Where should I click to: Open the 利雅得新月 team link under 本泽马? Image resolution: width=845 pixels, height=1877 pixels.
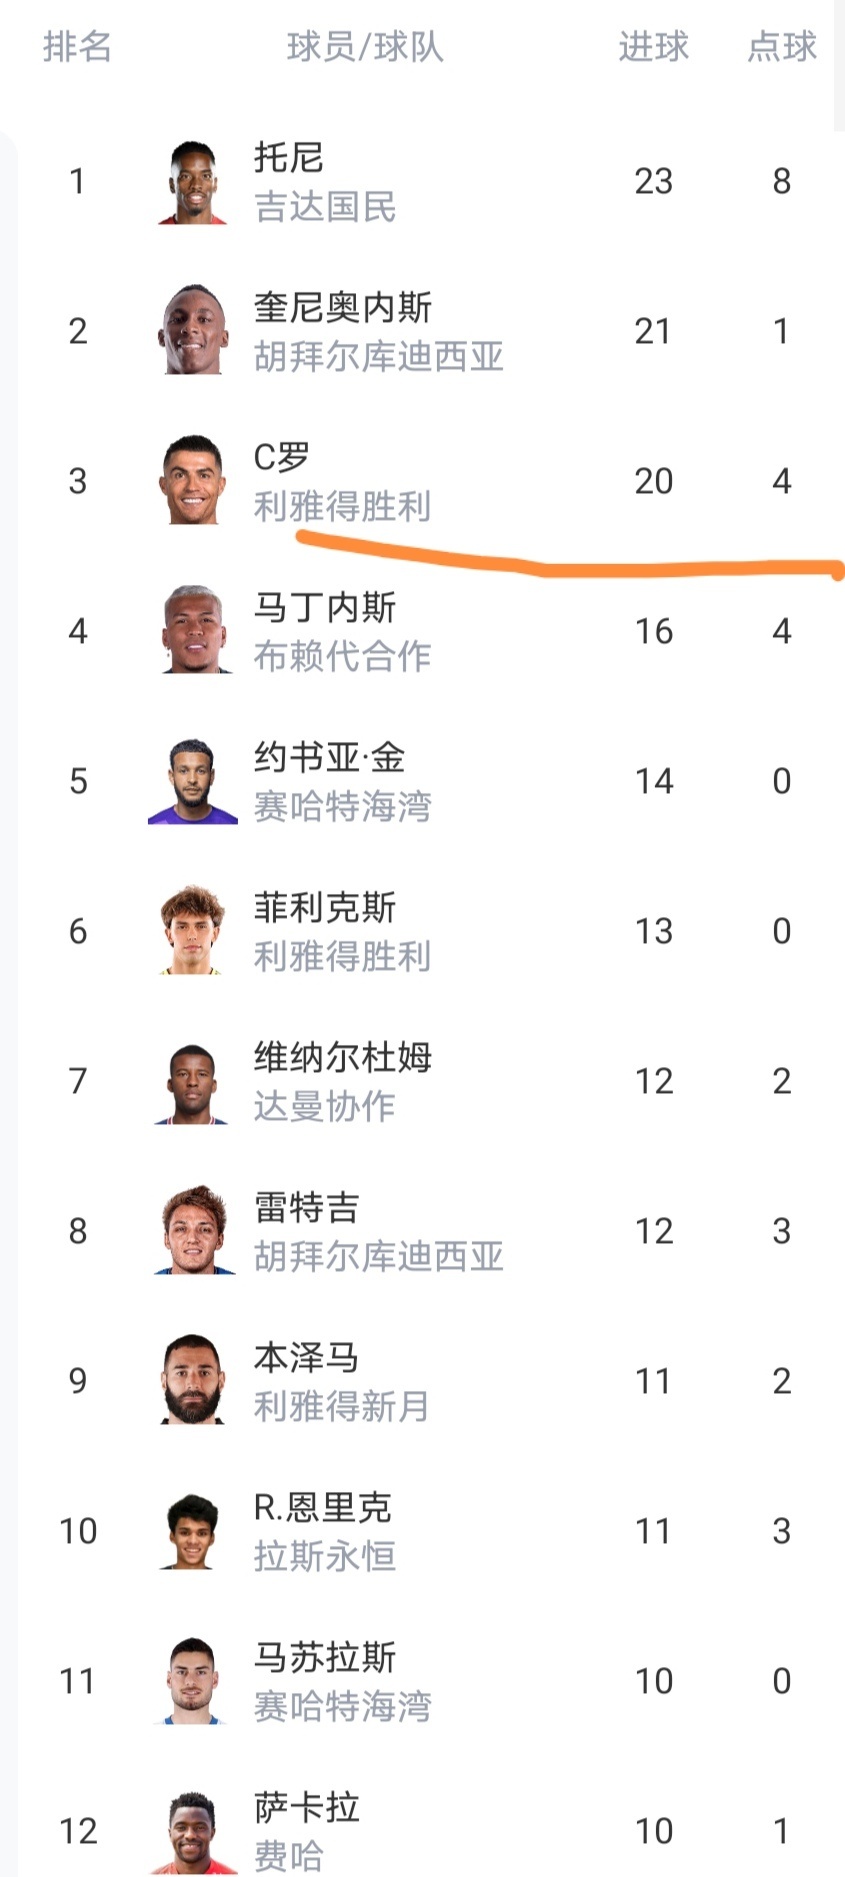[342, 1407]
